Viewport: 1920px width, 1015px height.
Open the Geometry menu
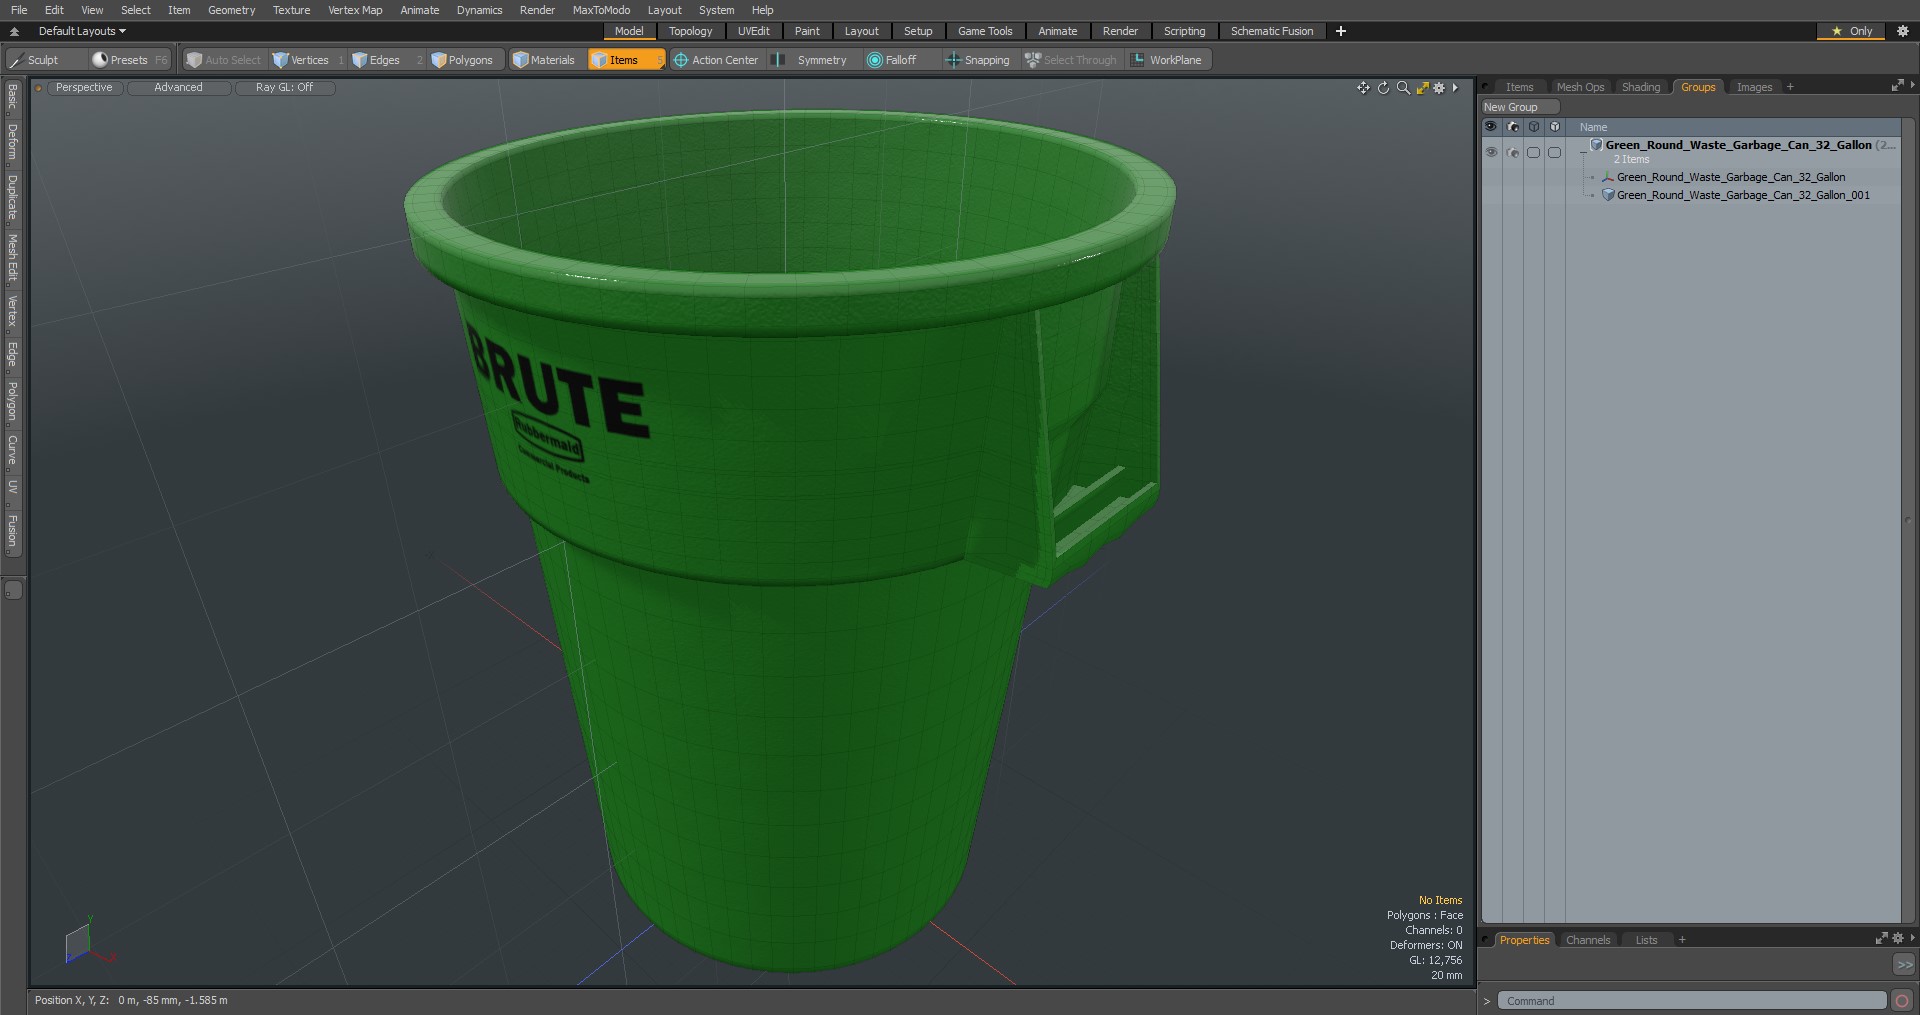(231, 10)
